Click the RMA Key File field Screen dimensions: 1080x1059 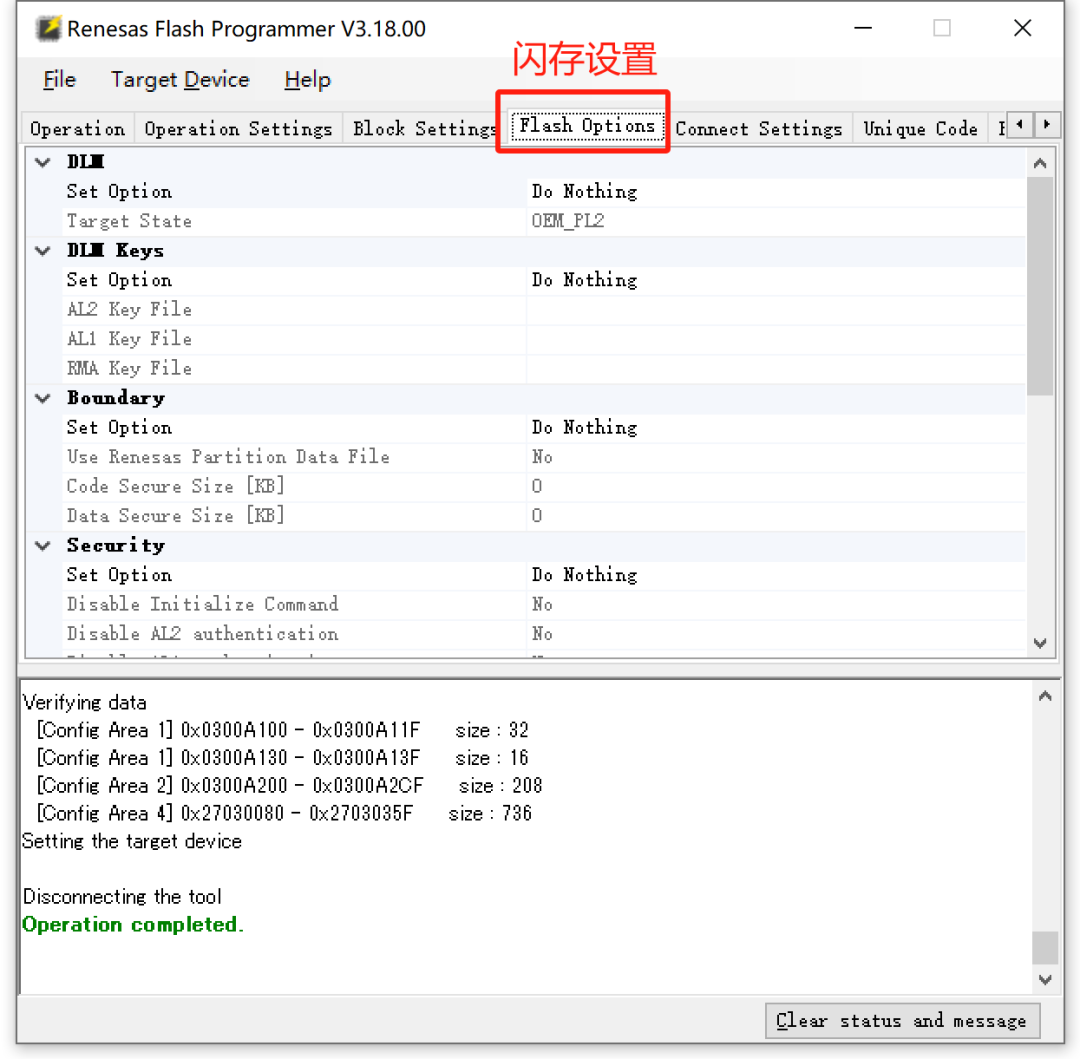click(776, 368)
